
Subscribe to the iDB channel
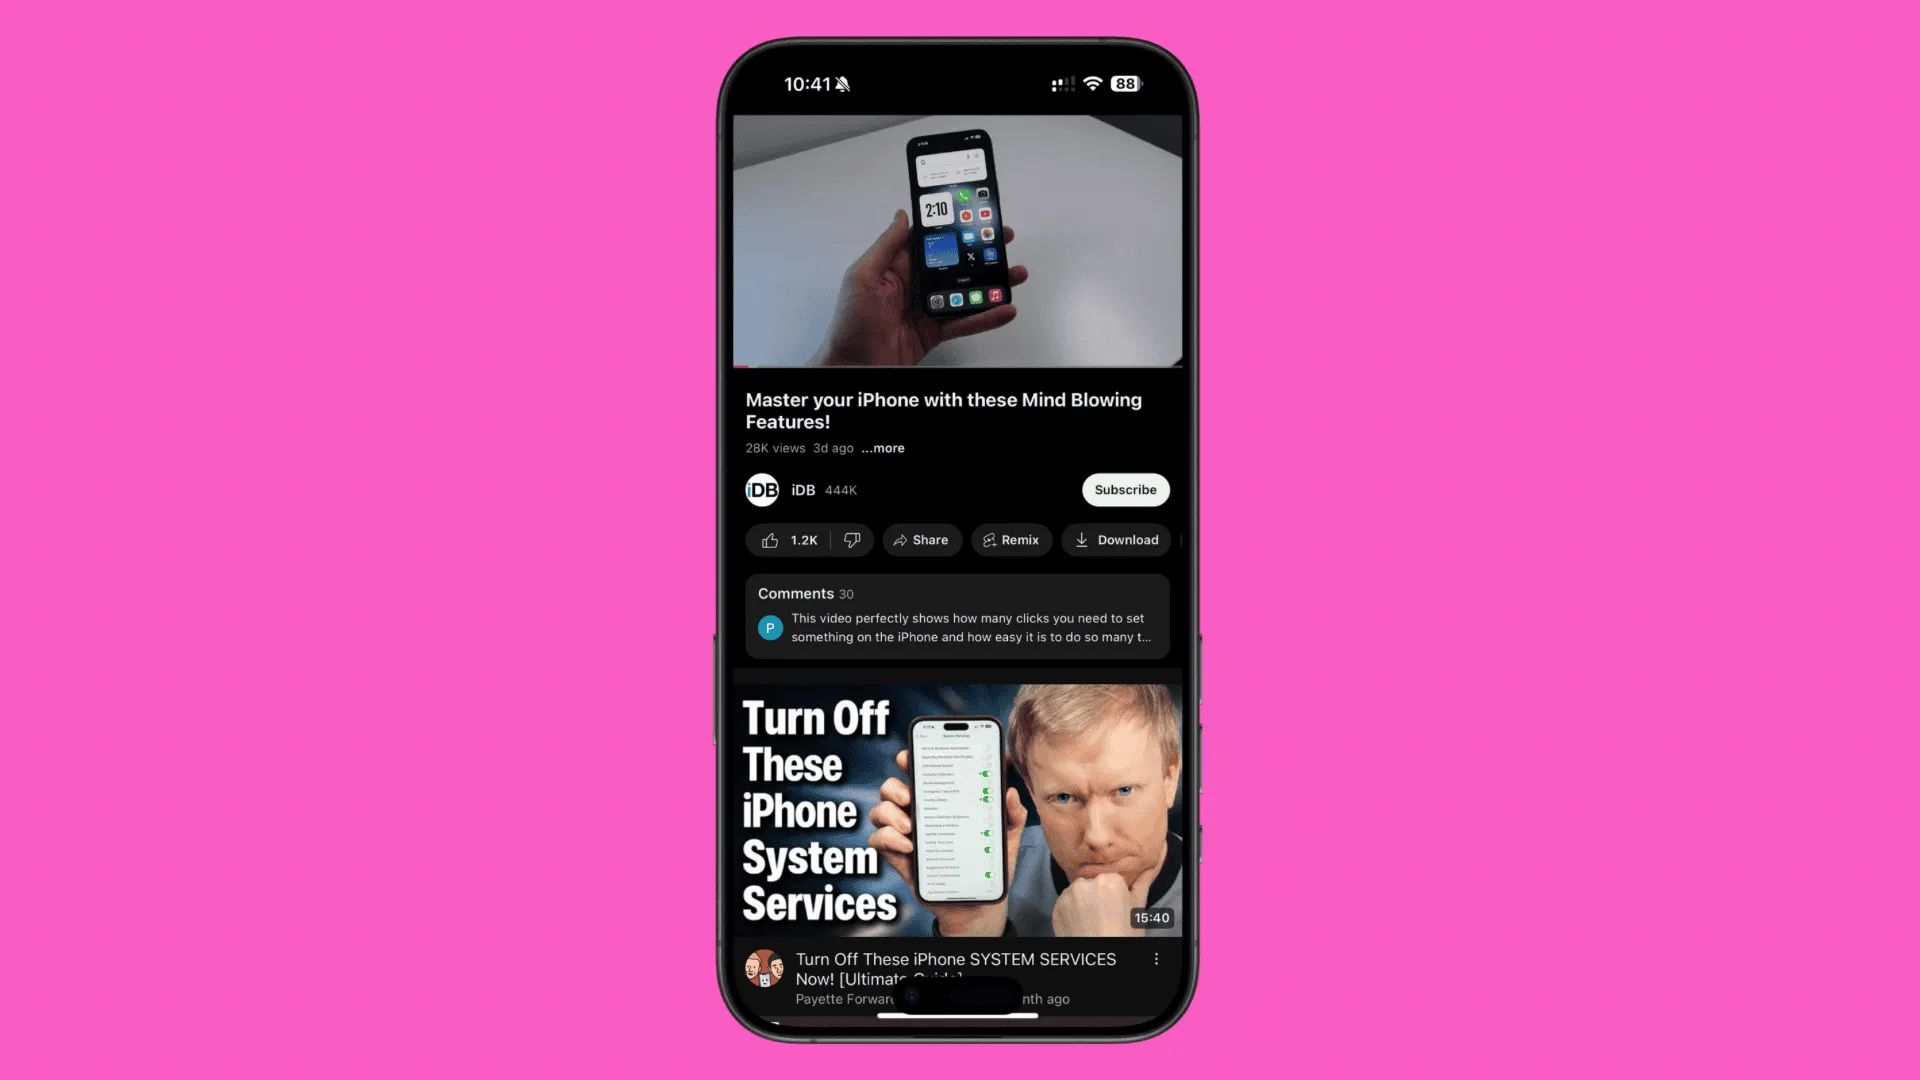(1125, 489)
